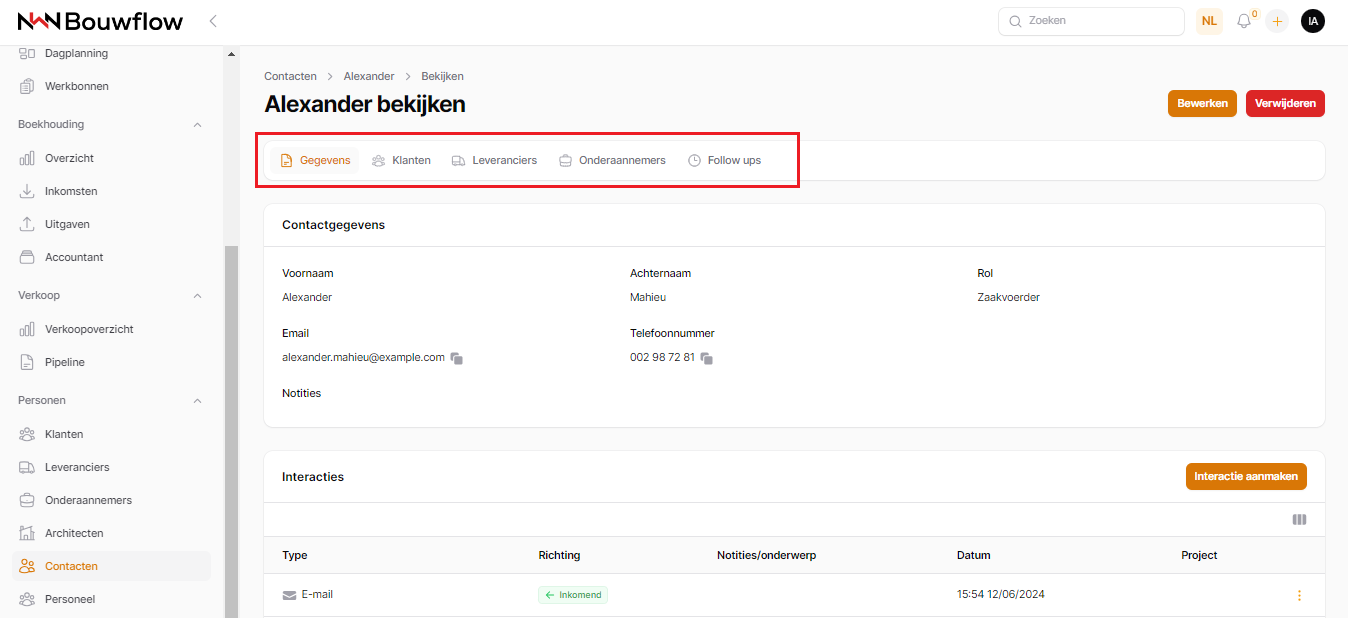
Task: Collapse the Boekhouding sidebar section
Action: [x=197, y=125]
